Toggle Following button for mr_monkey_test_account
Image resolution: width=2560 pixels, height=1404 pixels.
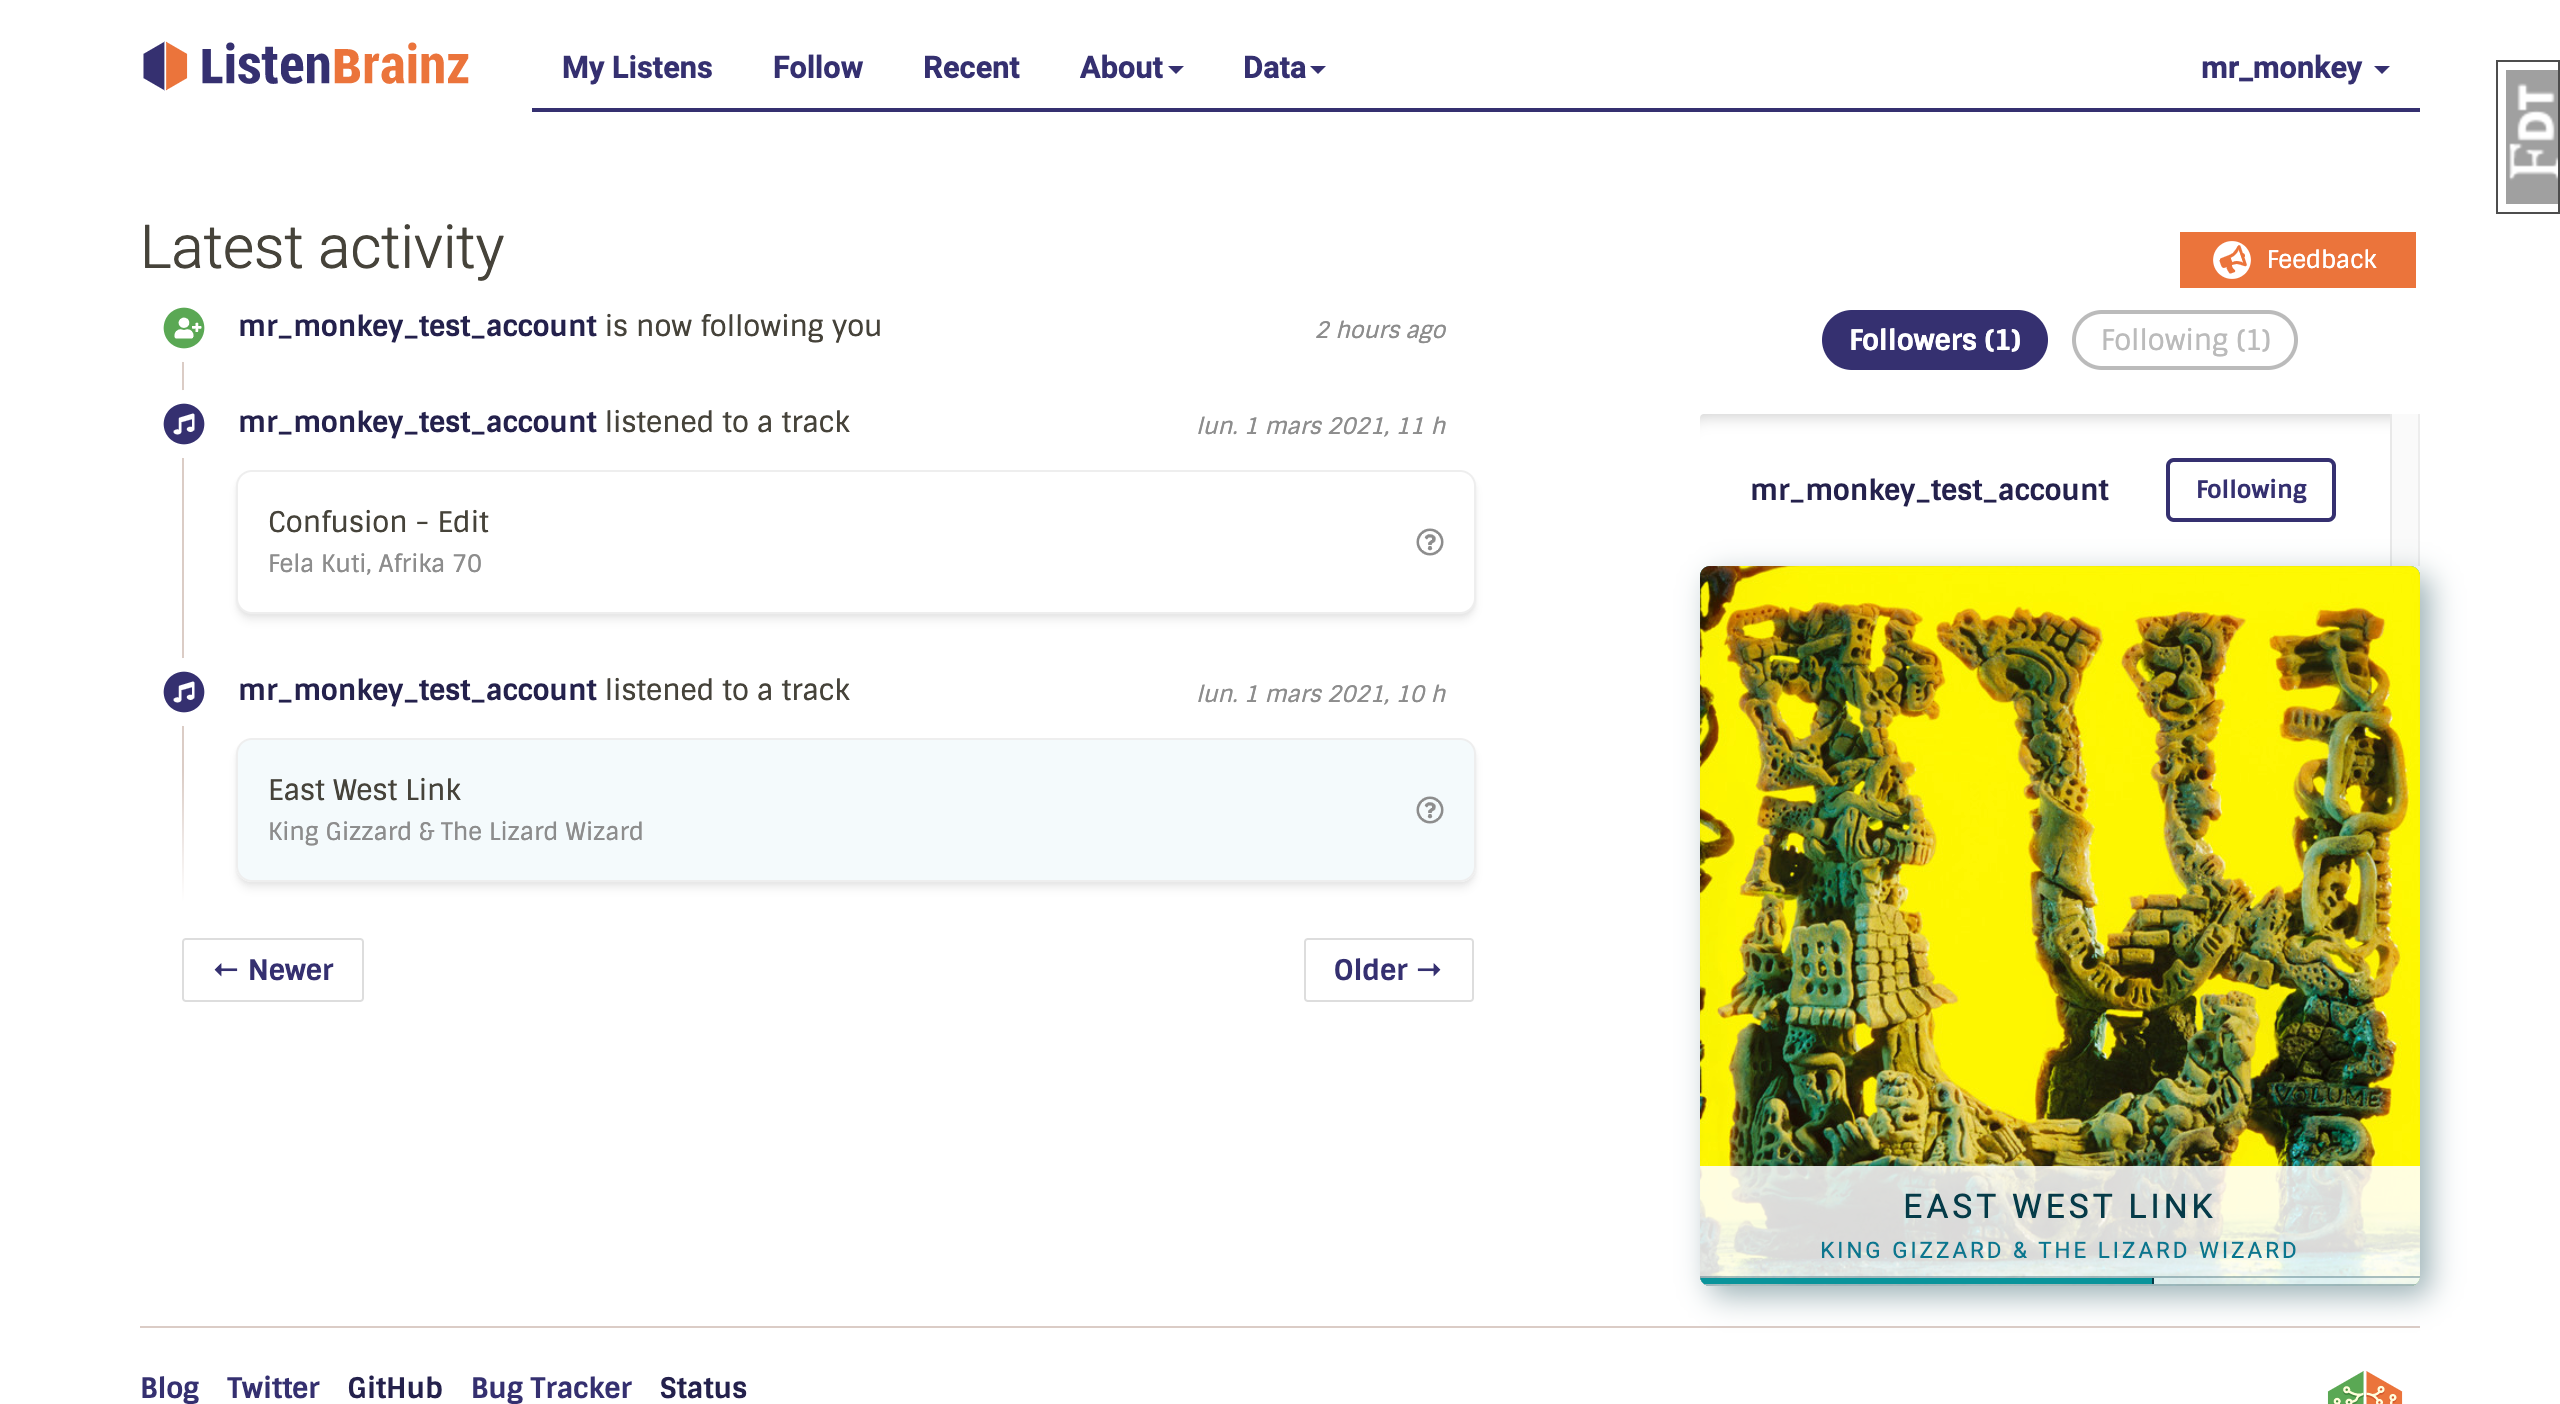click(2250, 490)
